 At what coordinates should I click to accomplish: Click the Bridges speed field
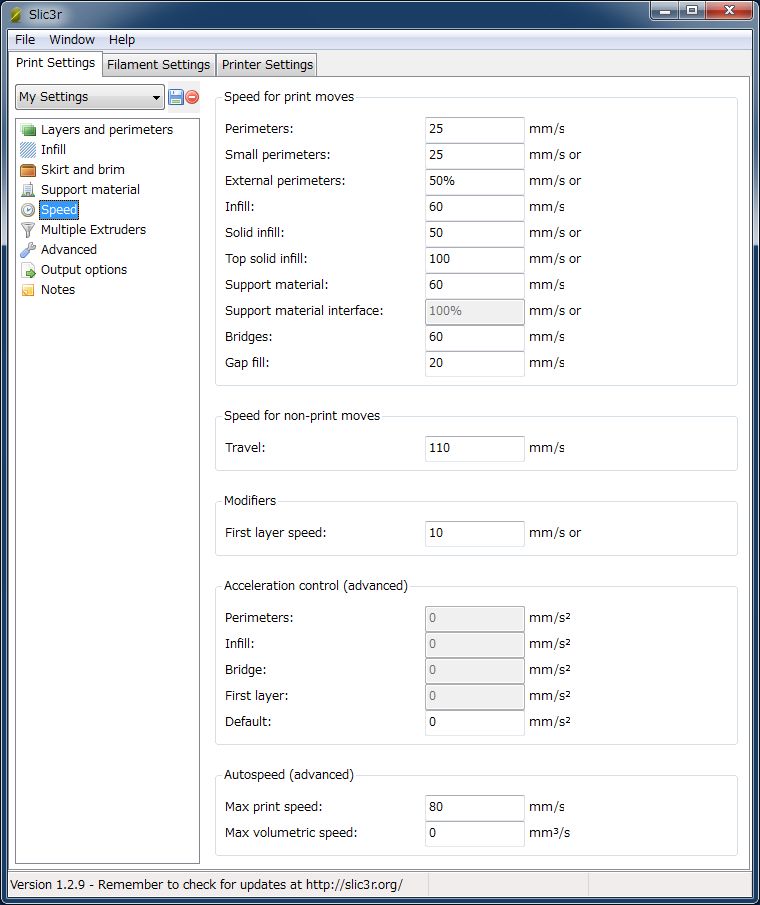474,337
